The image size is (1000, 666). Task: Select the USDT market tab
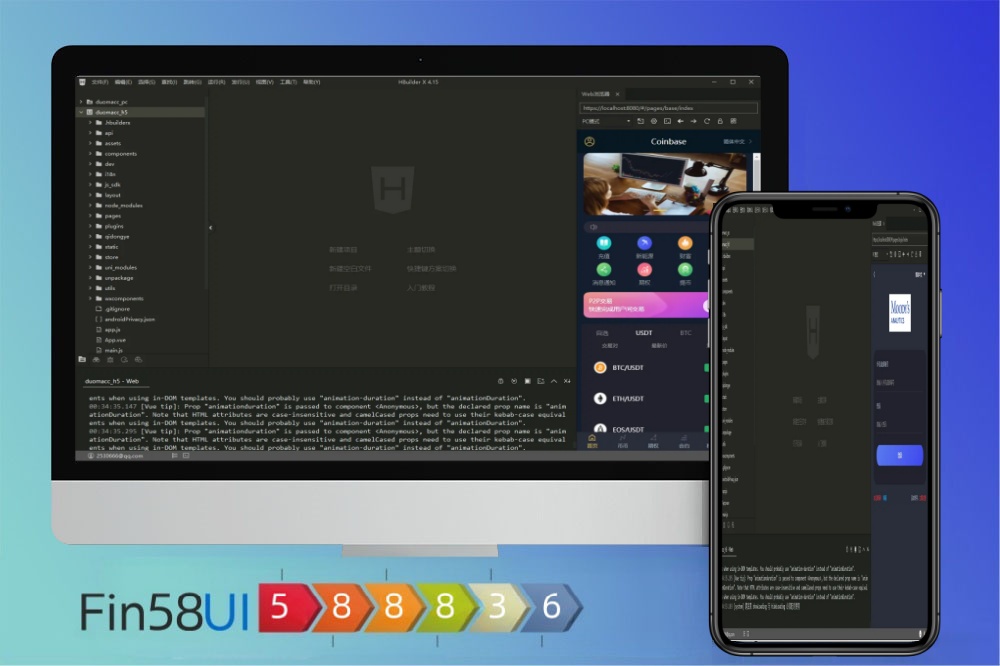tap(644, 333)
